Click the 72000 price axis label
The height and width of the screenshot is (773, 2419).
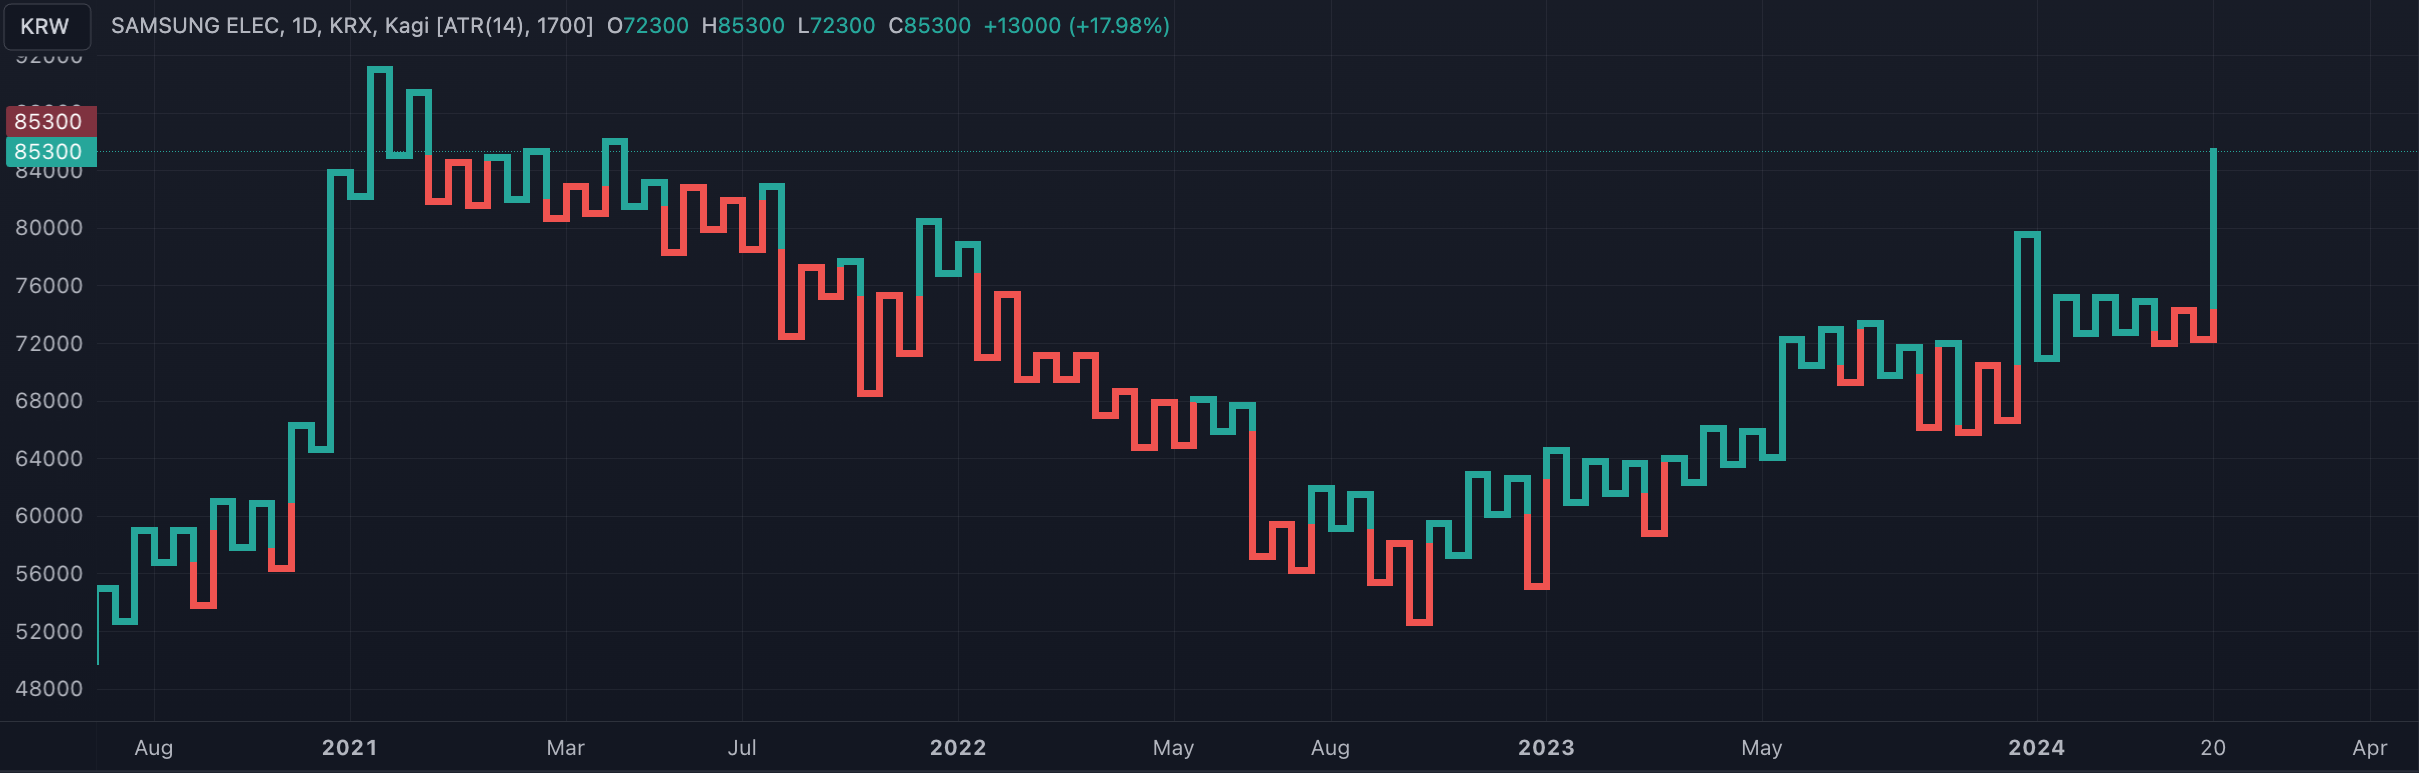click(x=49, y=344)
